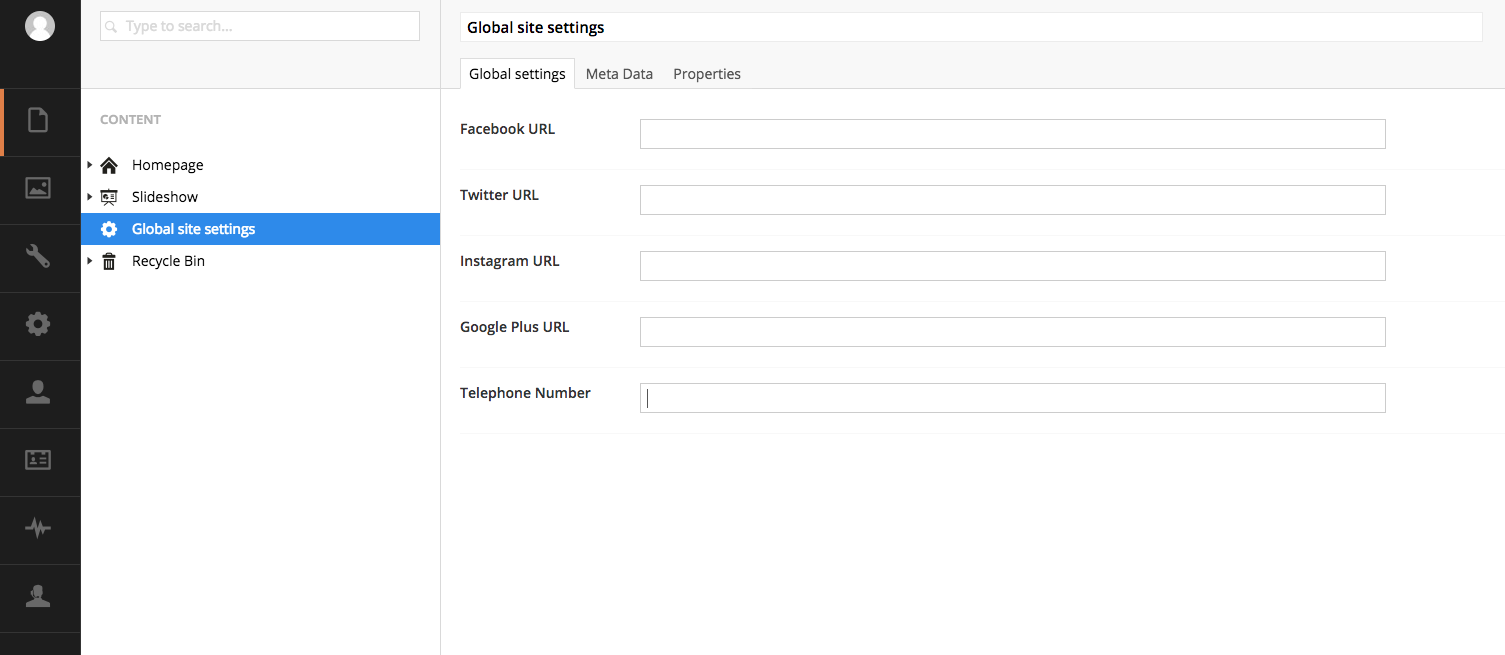
Task: Click the Instagram URL label
Action: 510,261
